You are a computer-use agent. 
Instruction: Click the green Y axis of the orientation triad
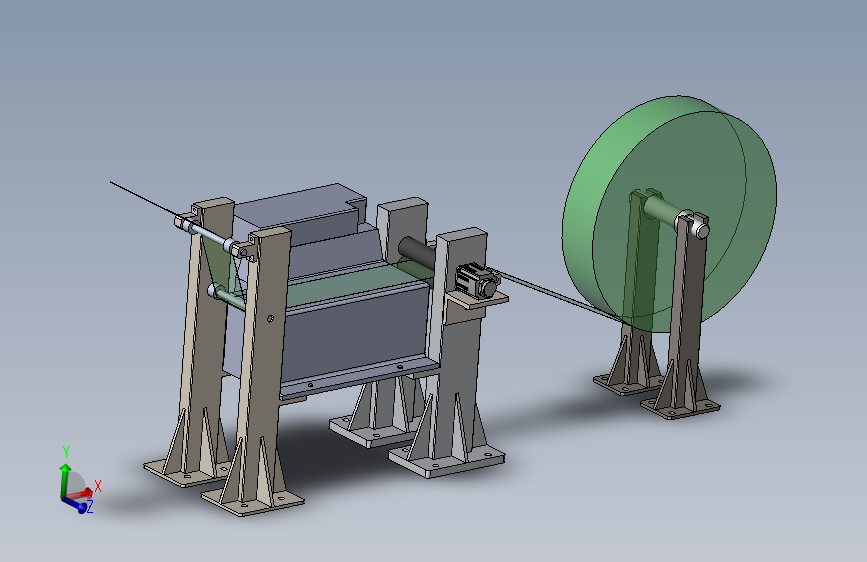(x=65, y=480)
